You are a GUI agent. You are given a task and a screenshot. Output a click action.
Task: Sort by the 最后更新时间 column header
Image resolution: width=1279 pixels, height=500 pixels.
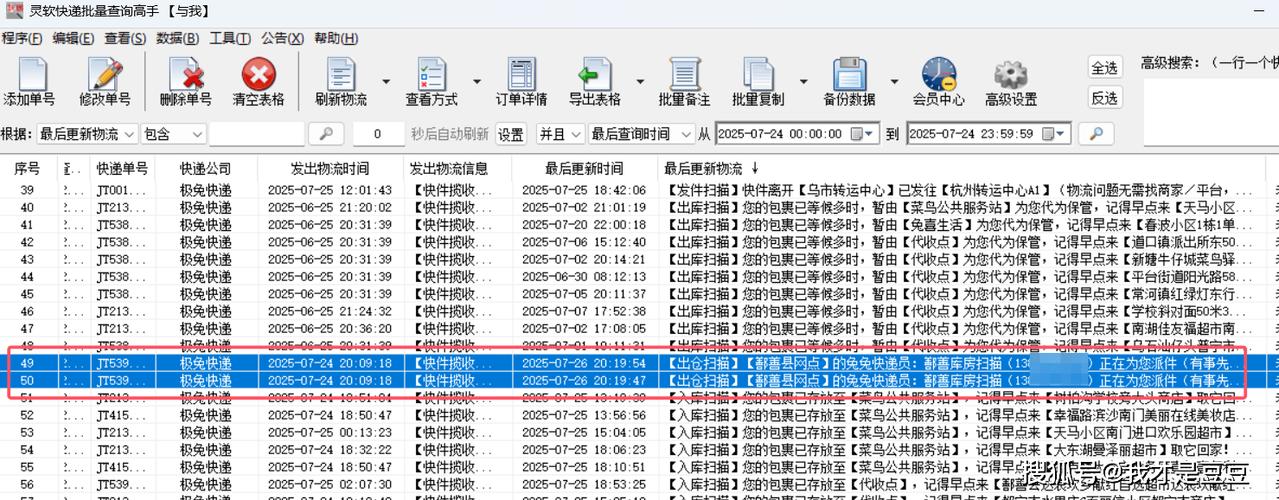click(x=584, y=168)
